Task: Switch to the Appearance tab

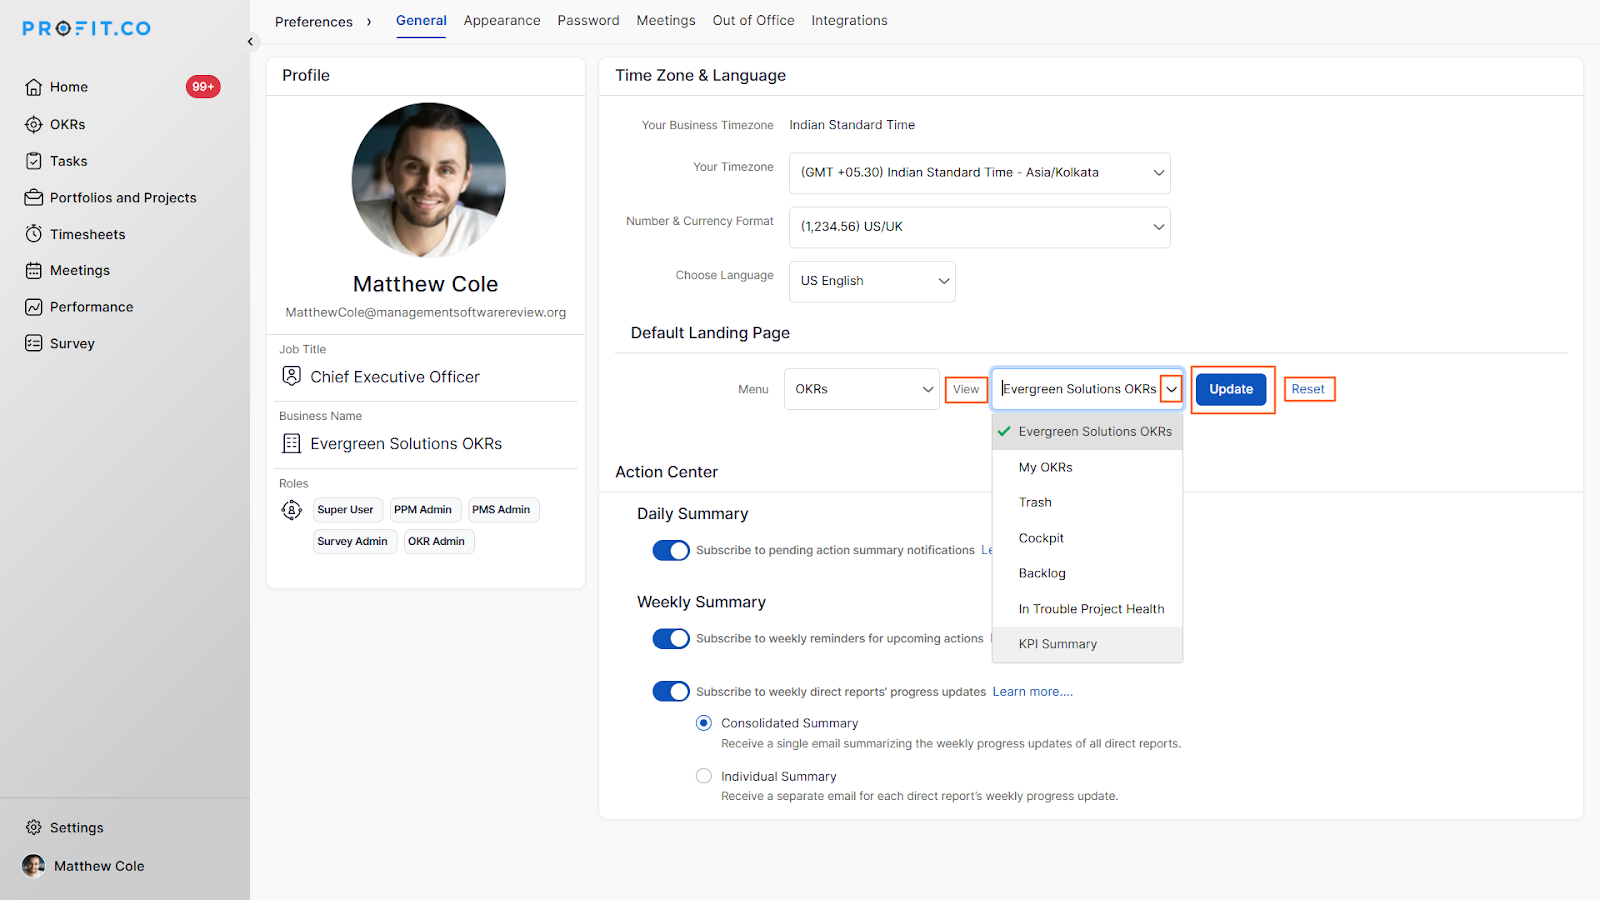Action: pos(502,21)
